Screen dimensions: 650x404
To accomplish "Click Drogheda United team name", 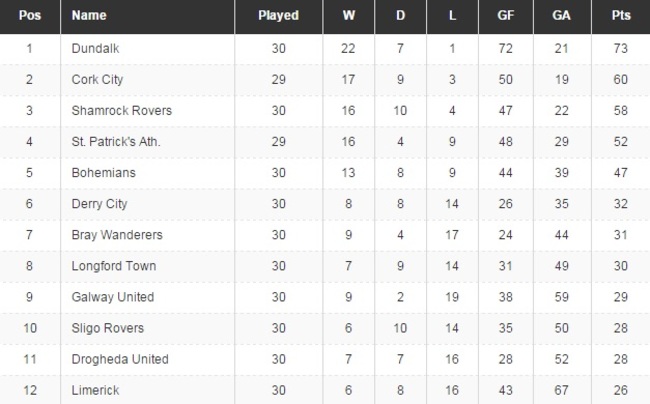I will pyautogui.click(x=120, y=359).
